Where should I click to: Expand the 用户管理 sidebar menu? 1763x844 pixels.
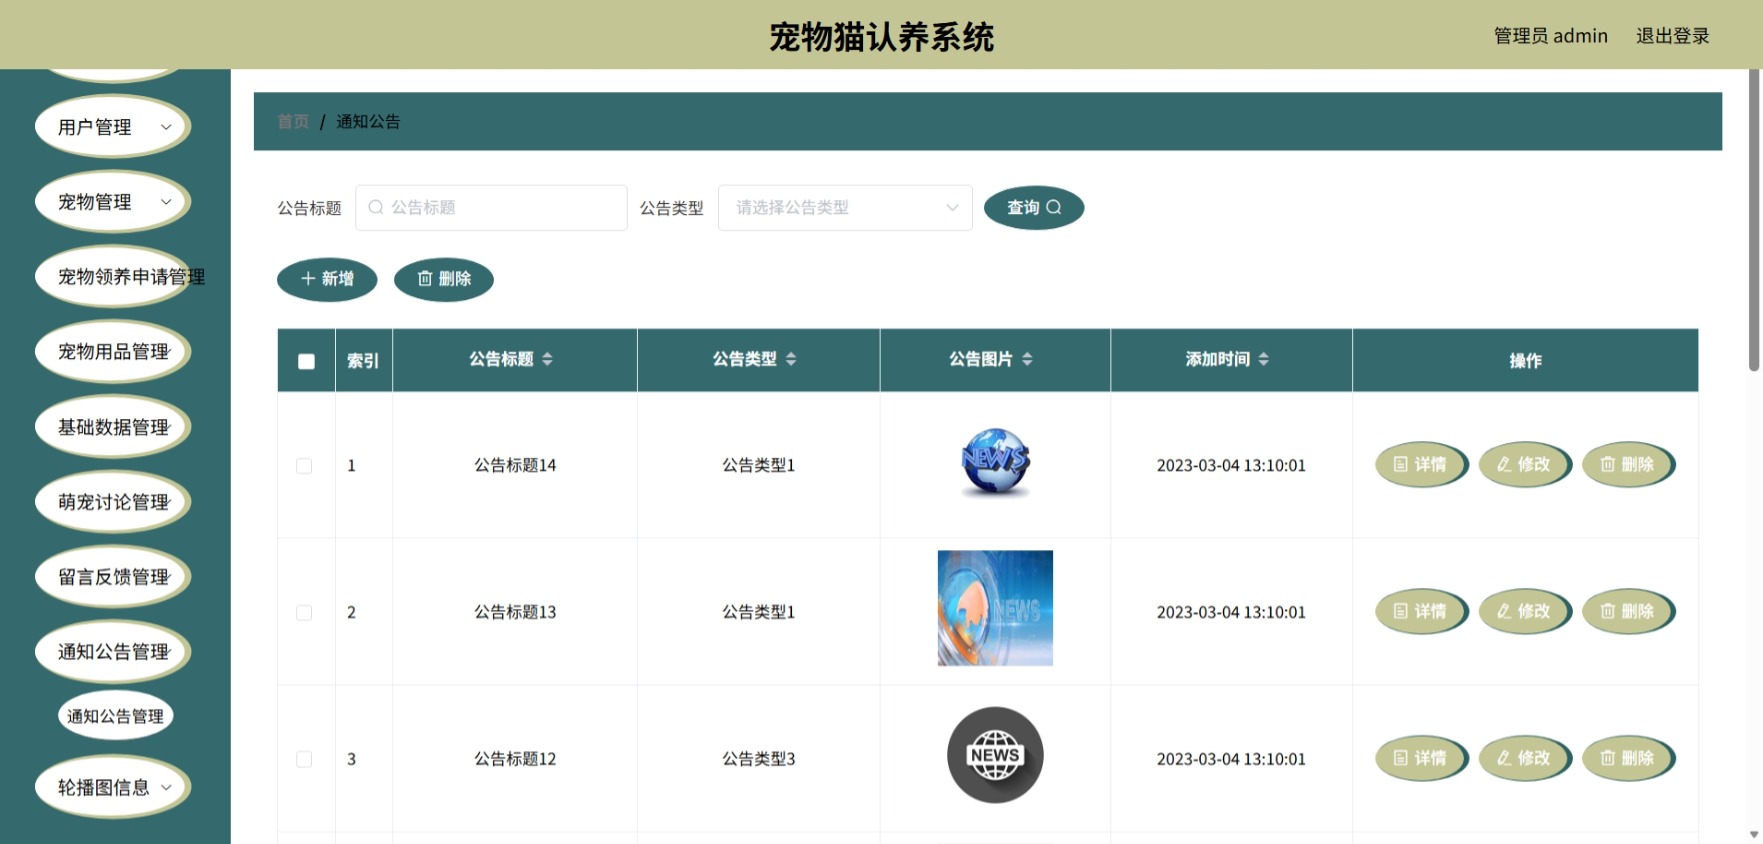113,127
